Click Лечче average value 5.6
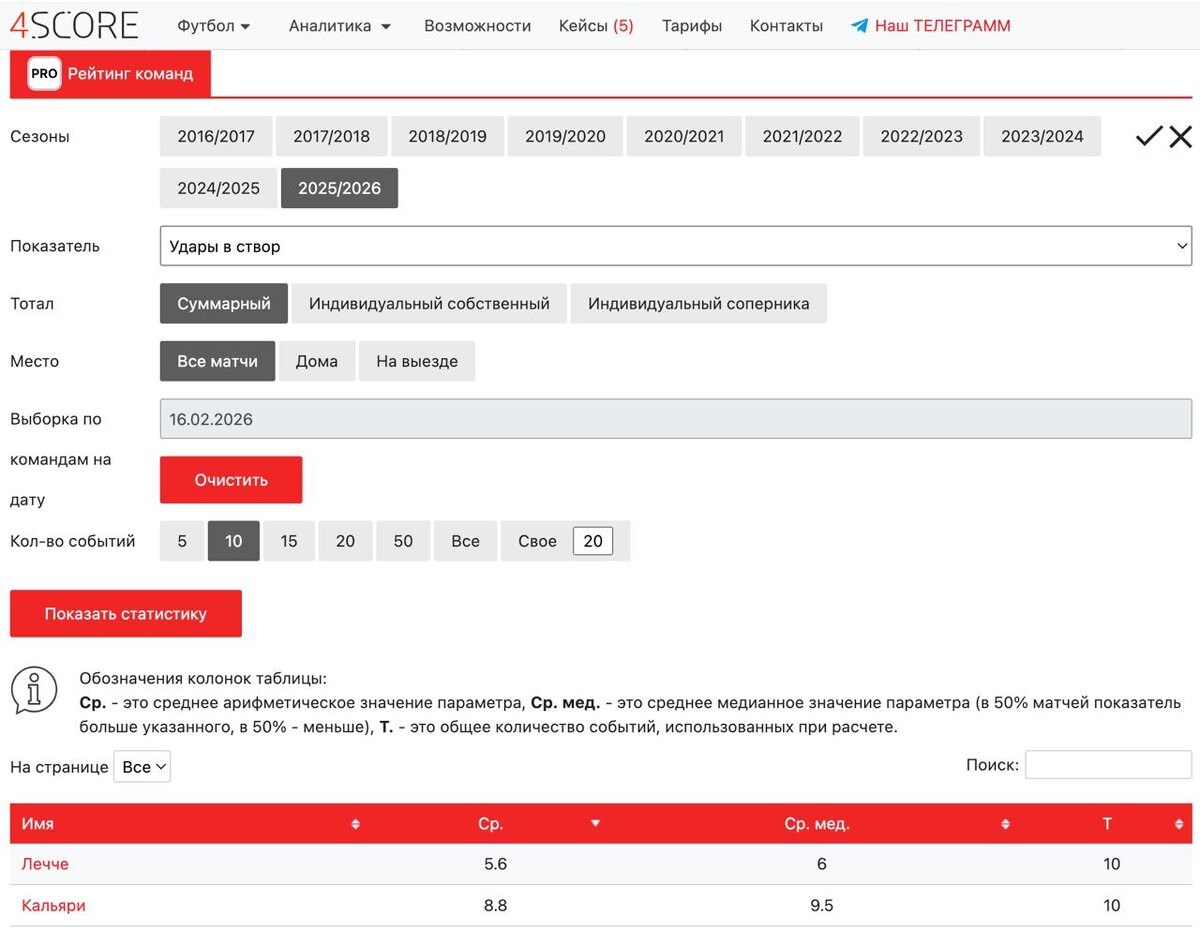The height and width of the screenshot is (932, 1200). point(495,864)
